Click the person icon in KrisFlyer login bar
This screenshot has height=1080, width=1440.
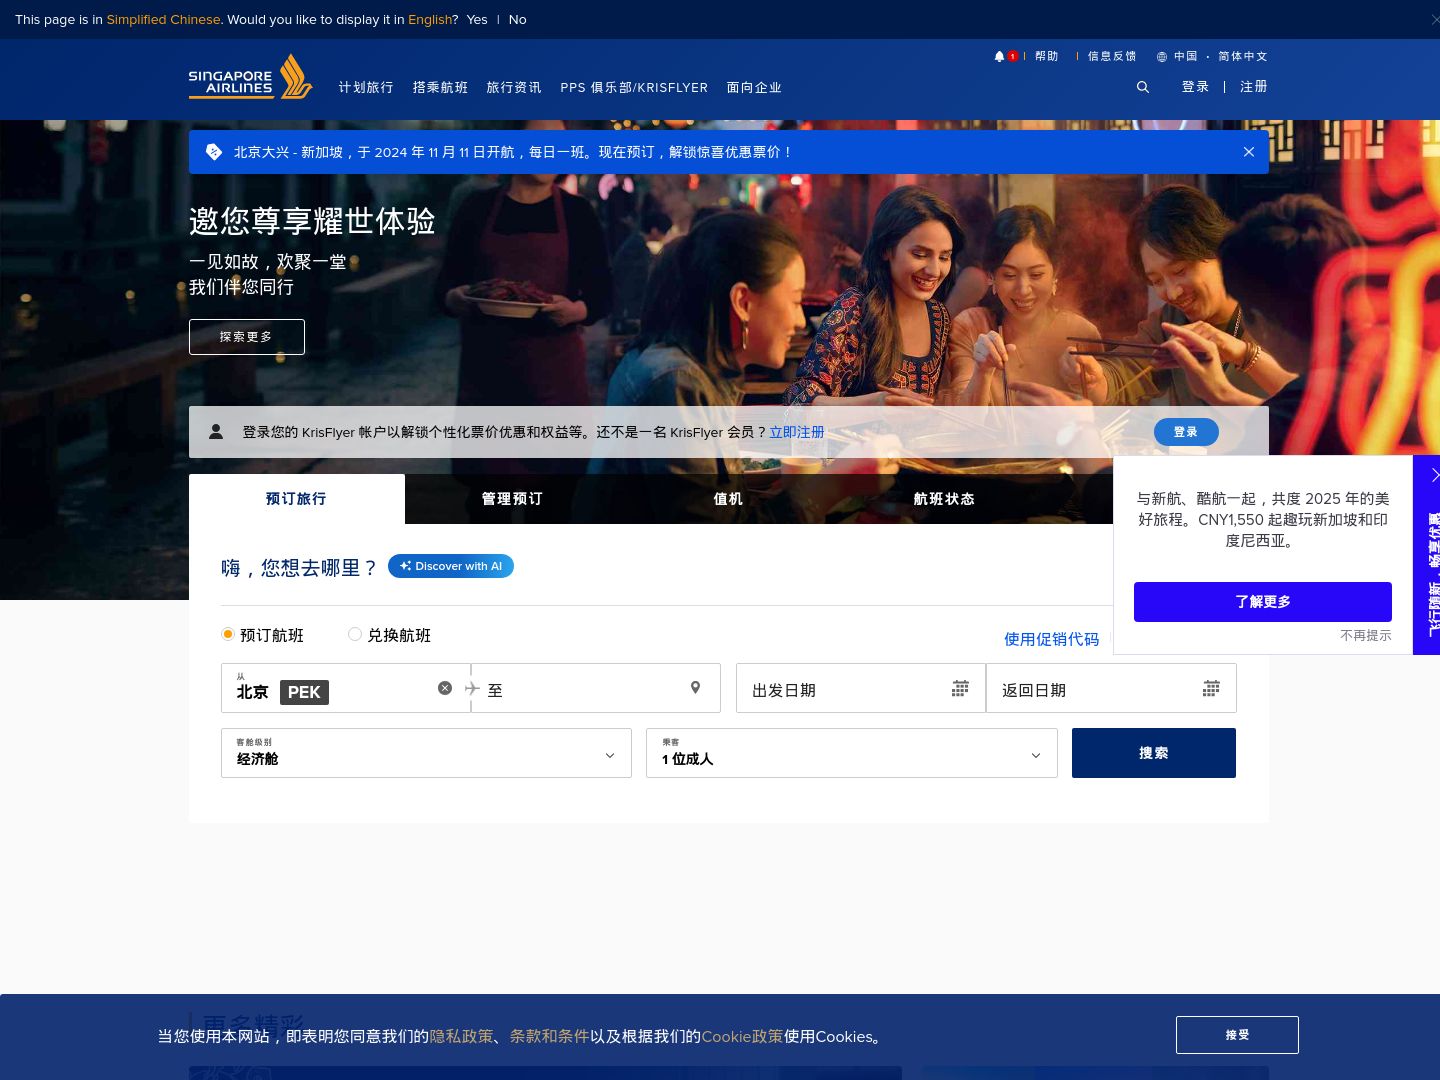click(216, 431)
